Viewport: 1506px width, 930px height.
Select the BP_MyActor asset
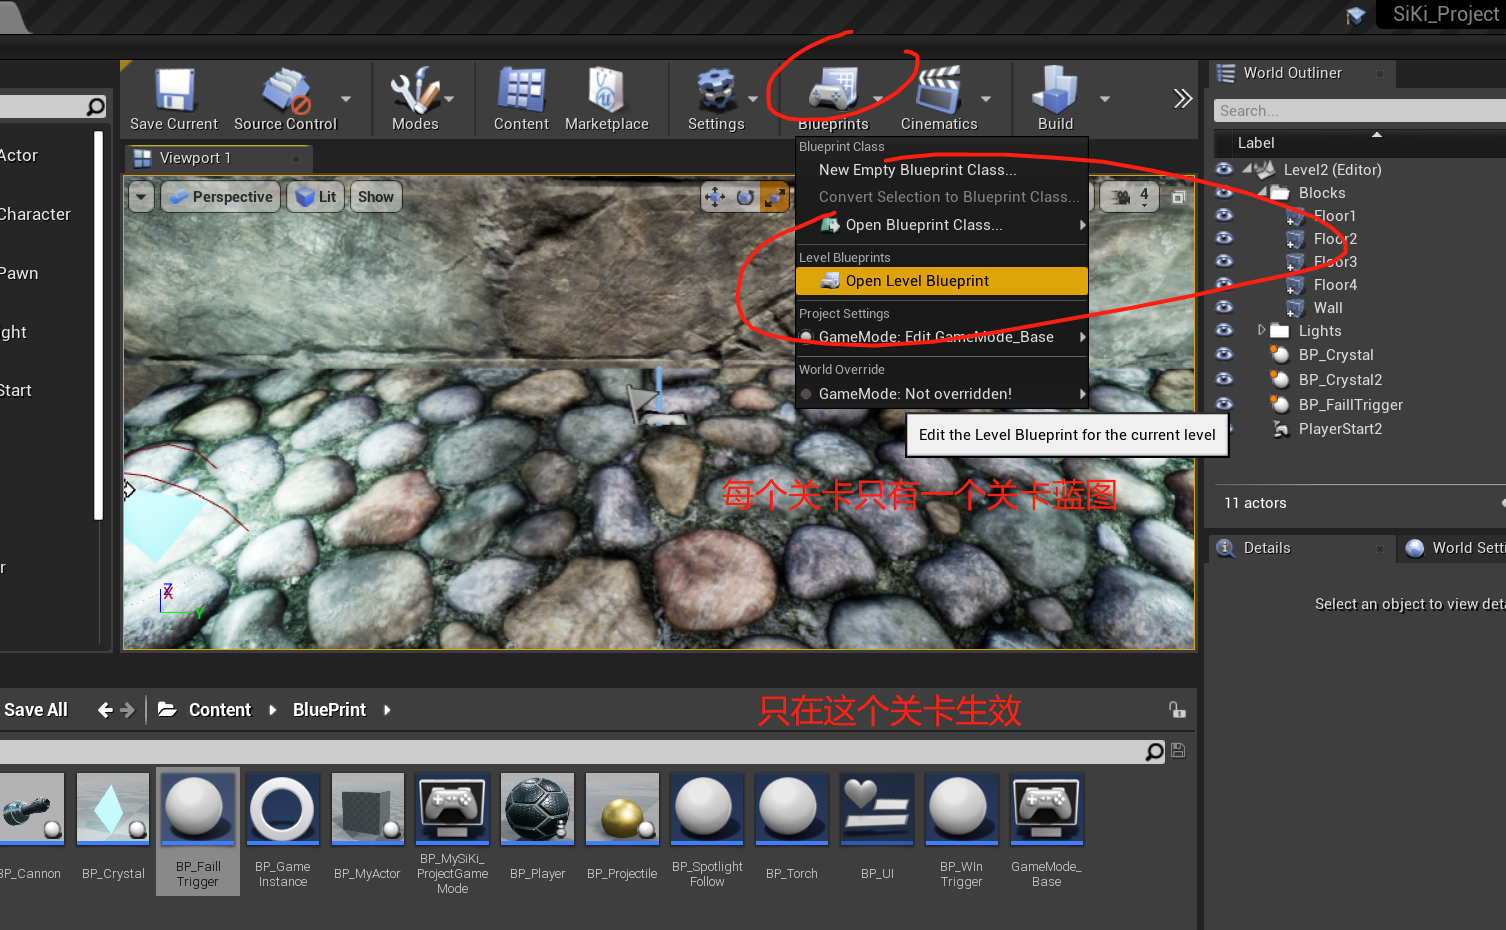pyautogui.click(x=368, y=808)
